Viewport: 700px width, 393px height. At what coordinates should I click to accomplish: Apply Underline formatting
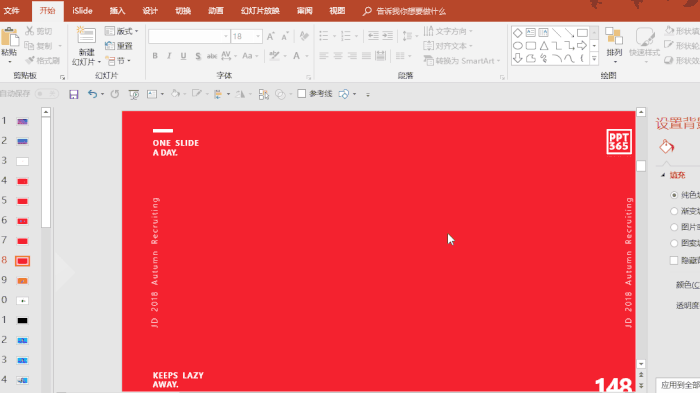pyautogui.click(x=183, y=56)
